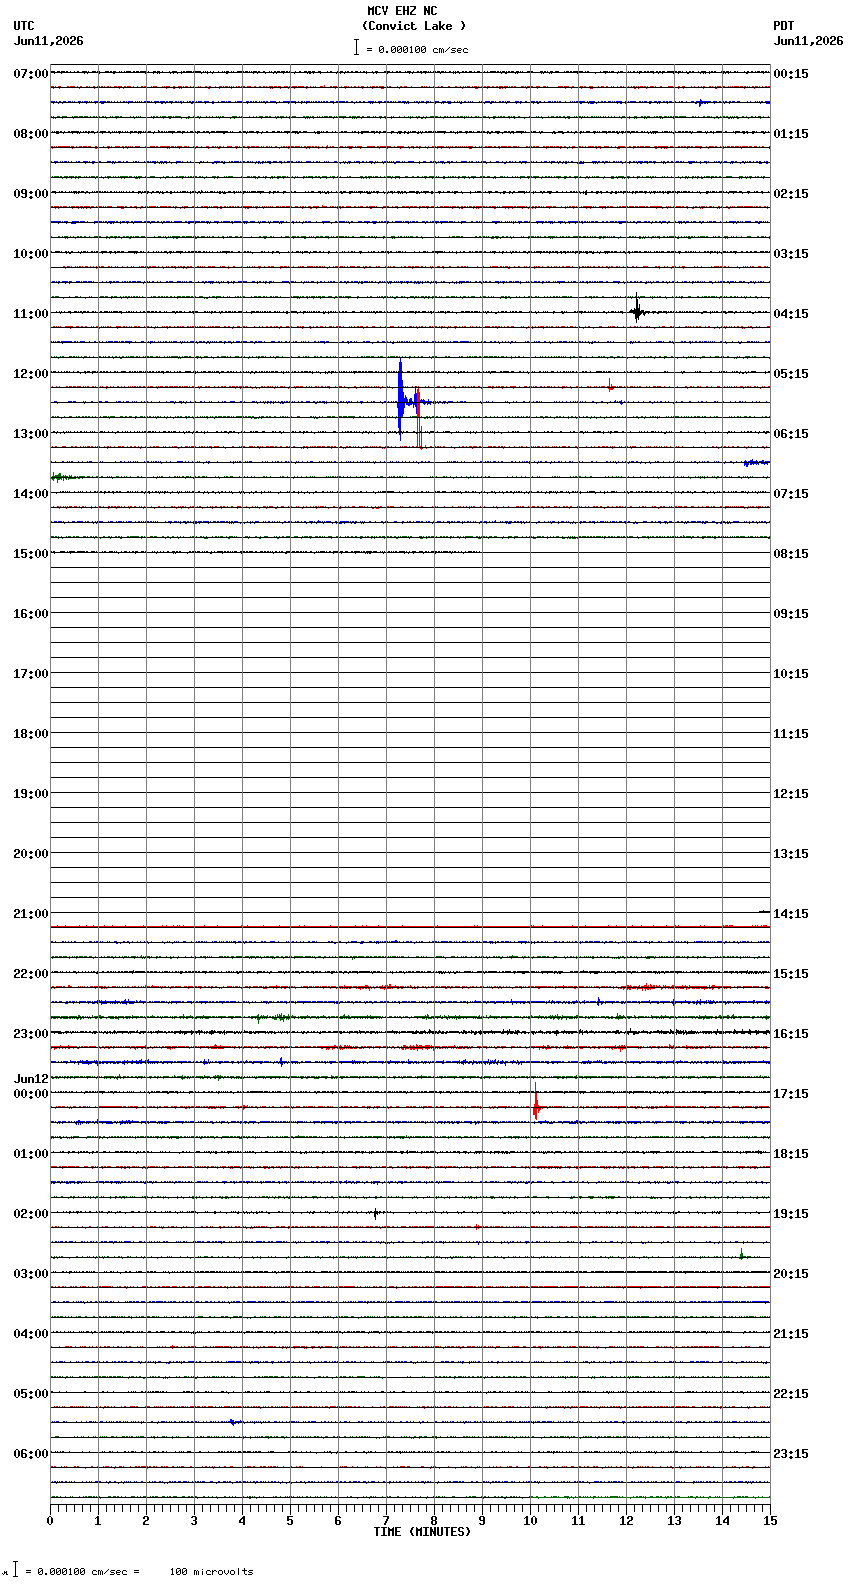Viewport: 850px width, 1584px height.
Task: Click the 22:00 UTC row label
Action: (31, 974)
